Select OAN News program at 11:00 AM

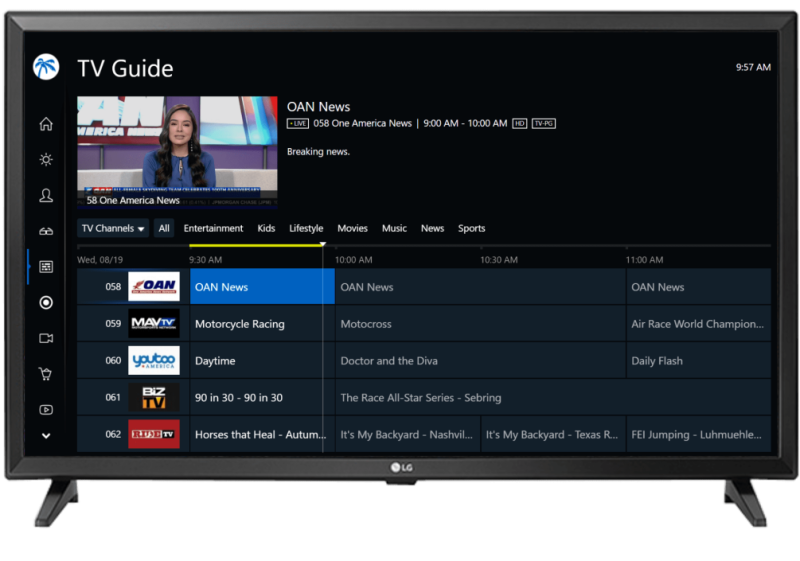click(x=698, y=287)
